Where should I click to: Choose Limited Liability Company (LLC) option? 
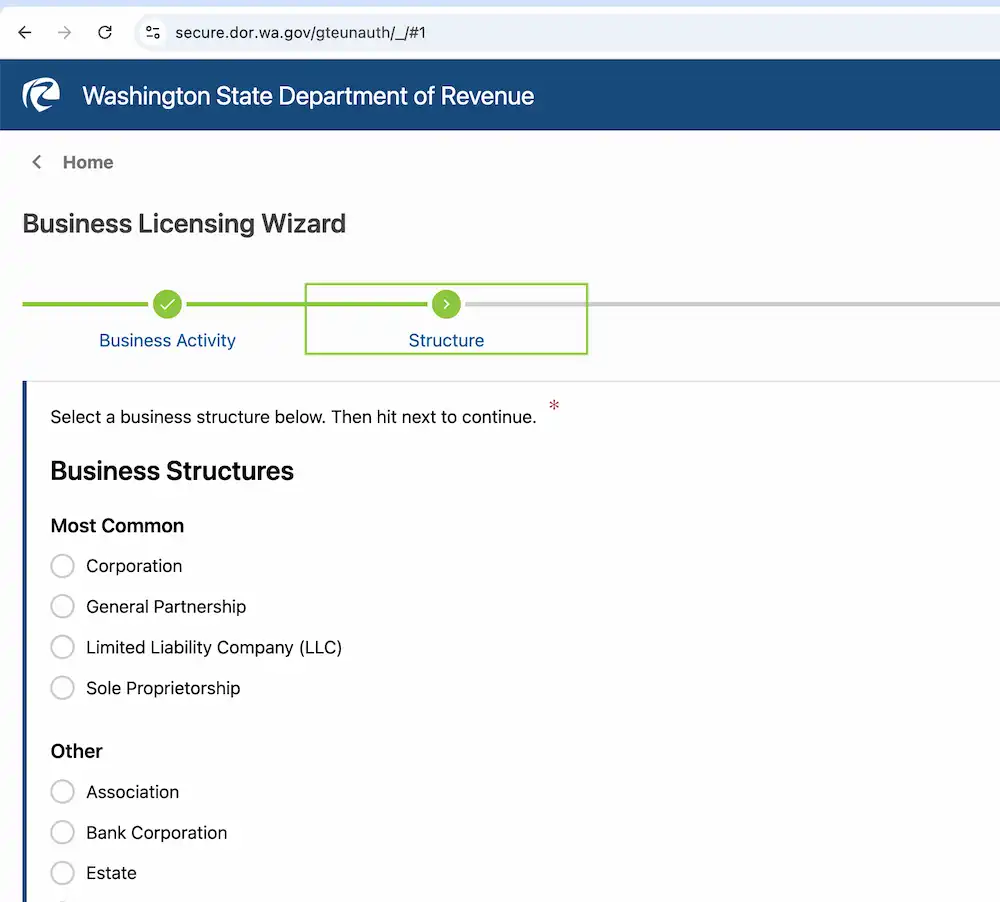pyautogui.click(x=62, y=647)
